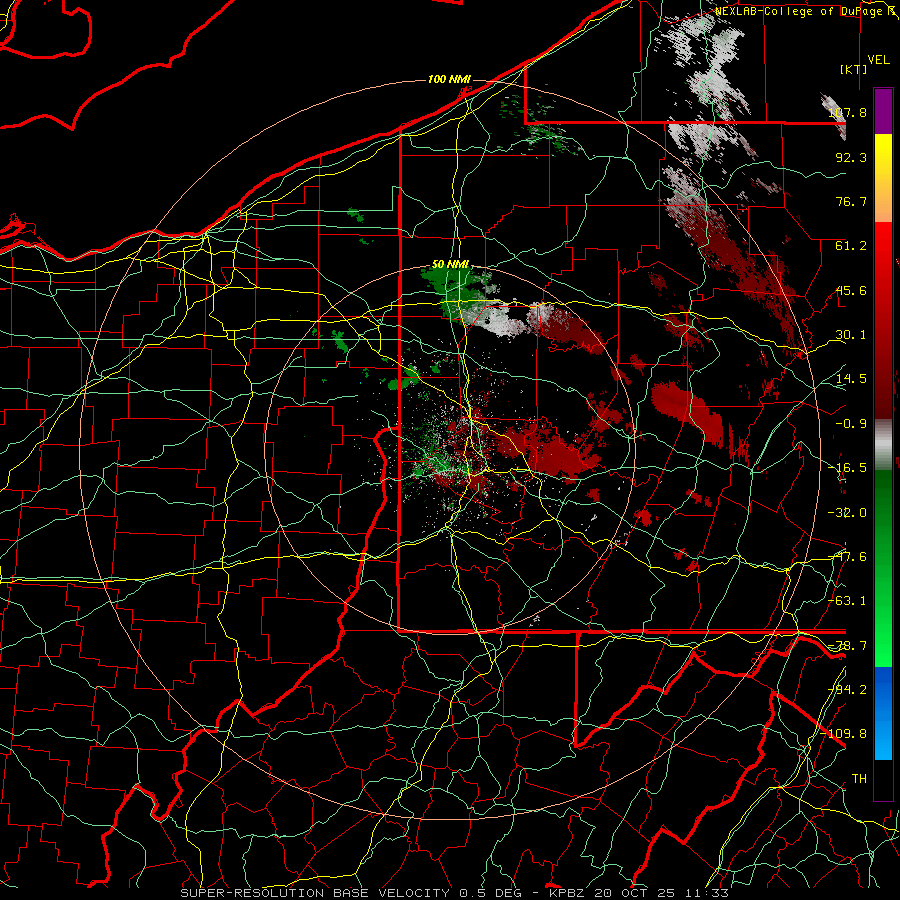Click the 50 NMI range ring label
This screenshot has width=900, height=900.
pyautogui.click(x=451, y=265)
